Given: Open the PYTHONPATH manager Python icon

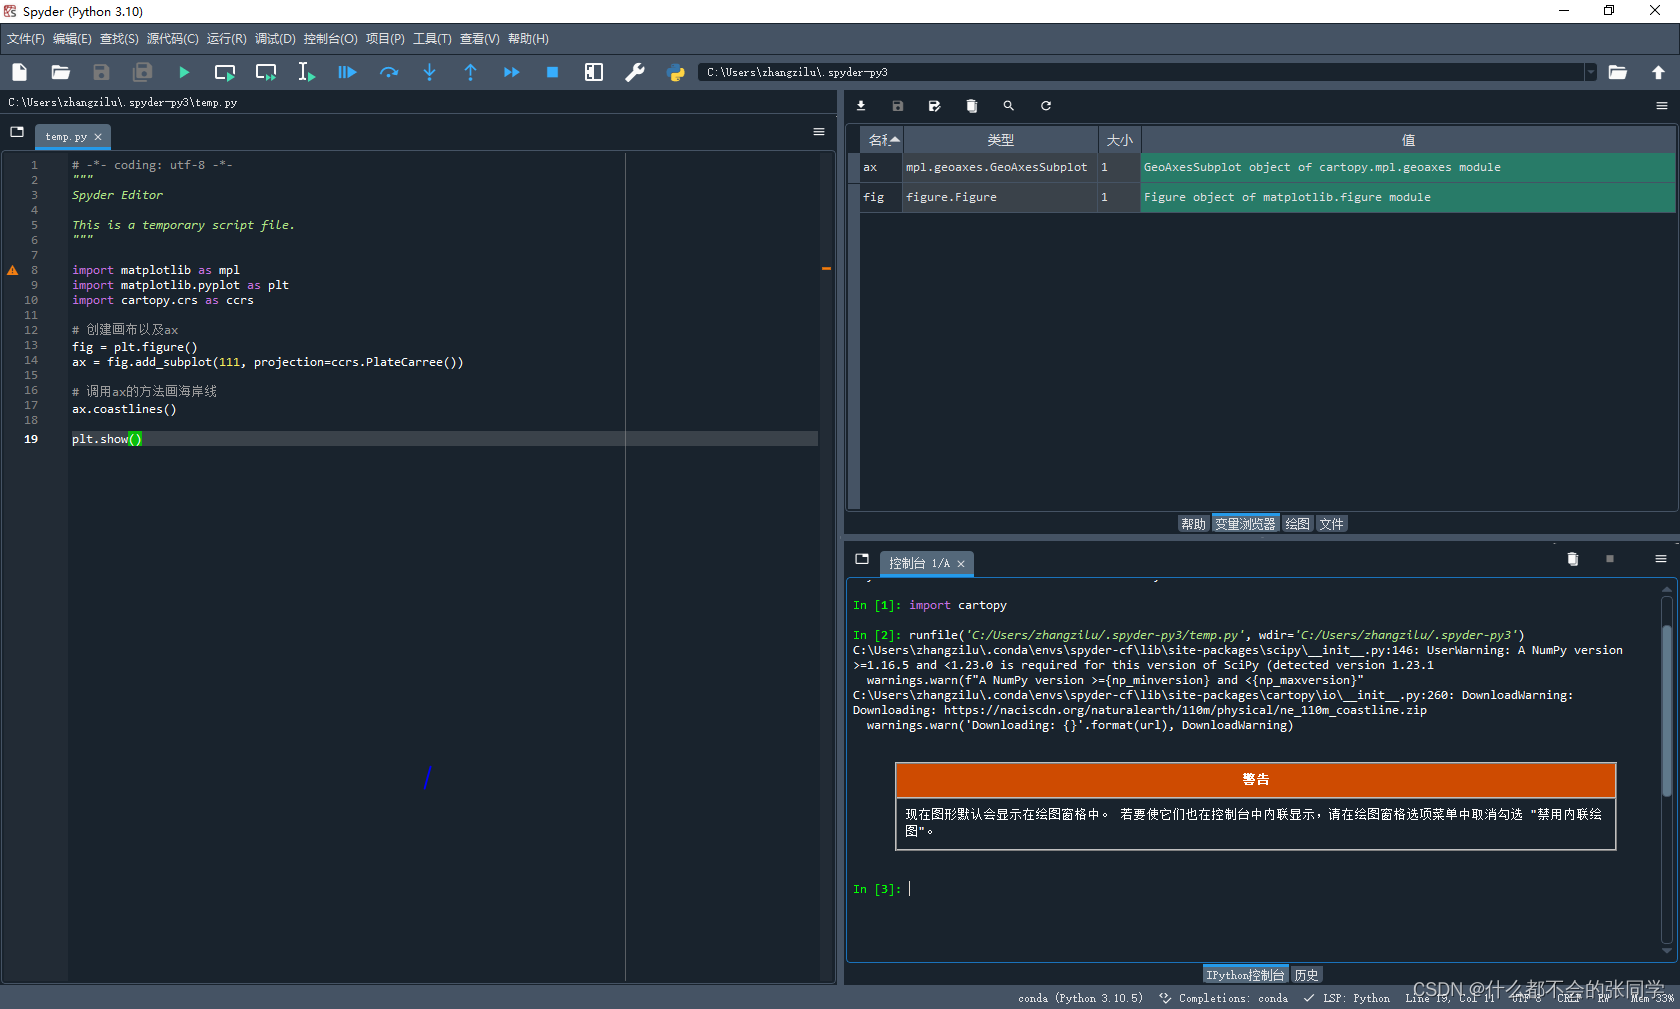Looking at the screenshot, I should [x=676, y=72].
